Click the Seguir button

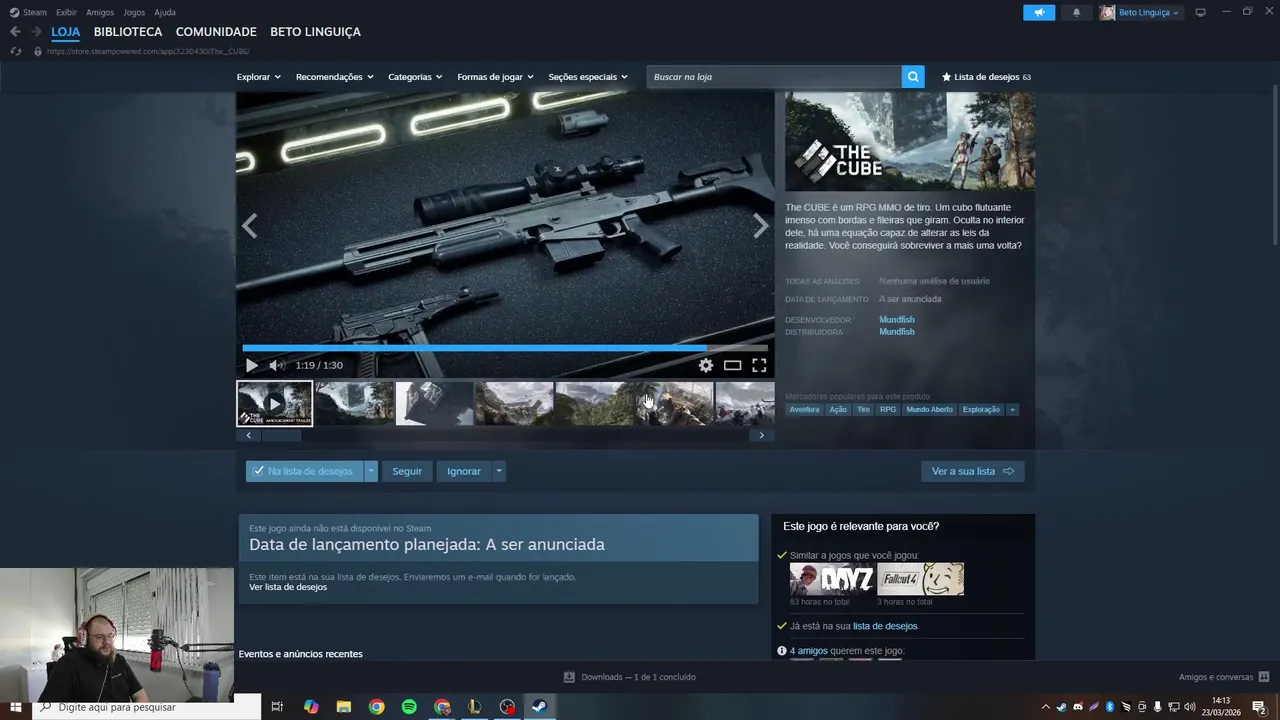click(407, 471)
